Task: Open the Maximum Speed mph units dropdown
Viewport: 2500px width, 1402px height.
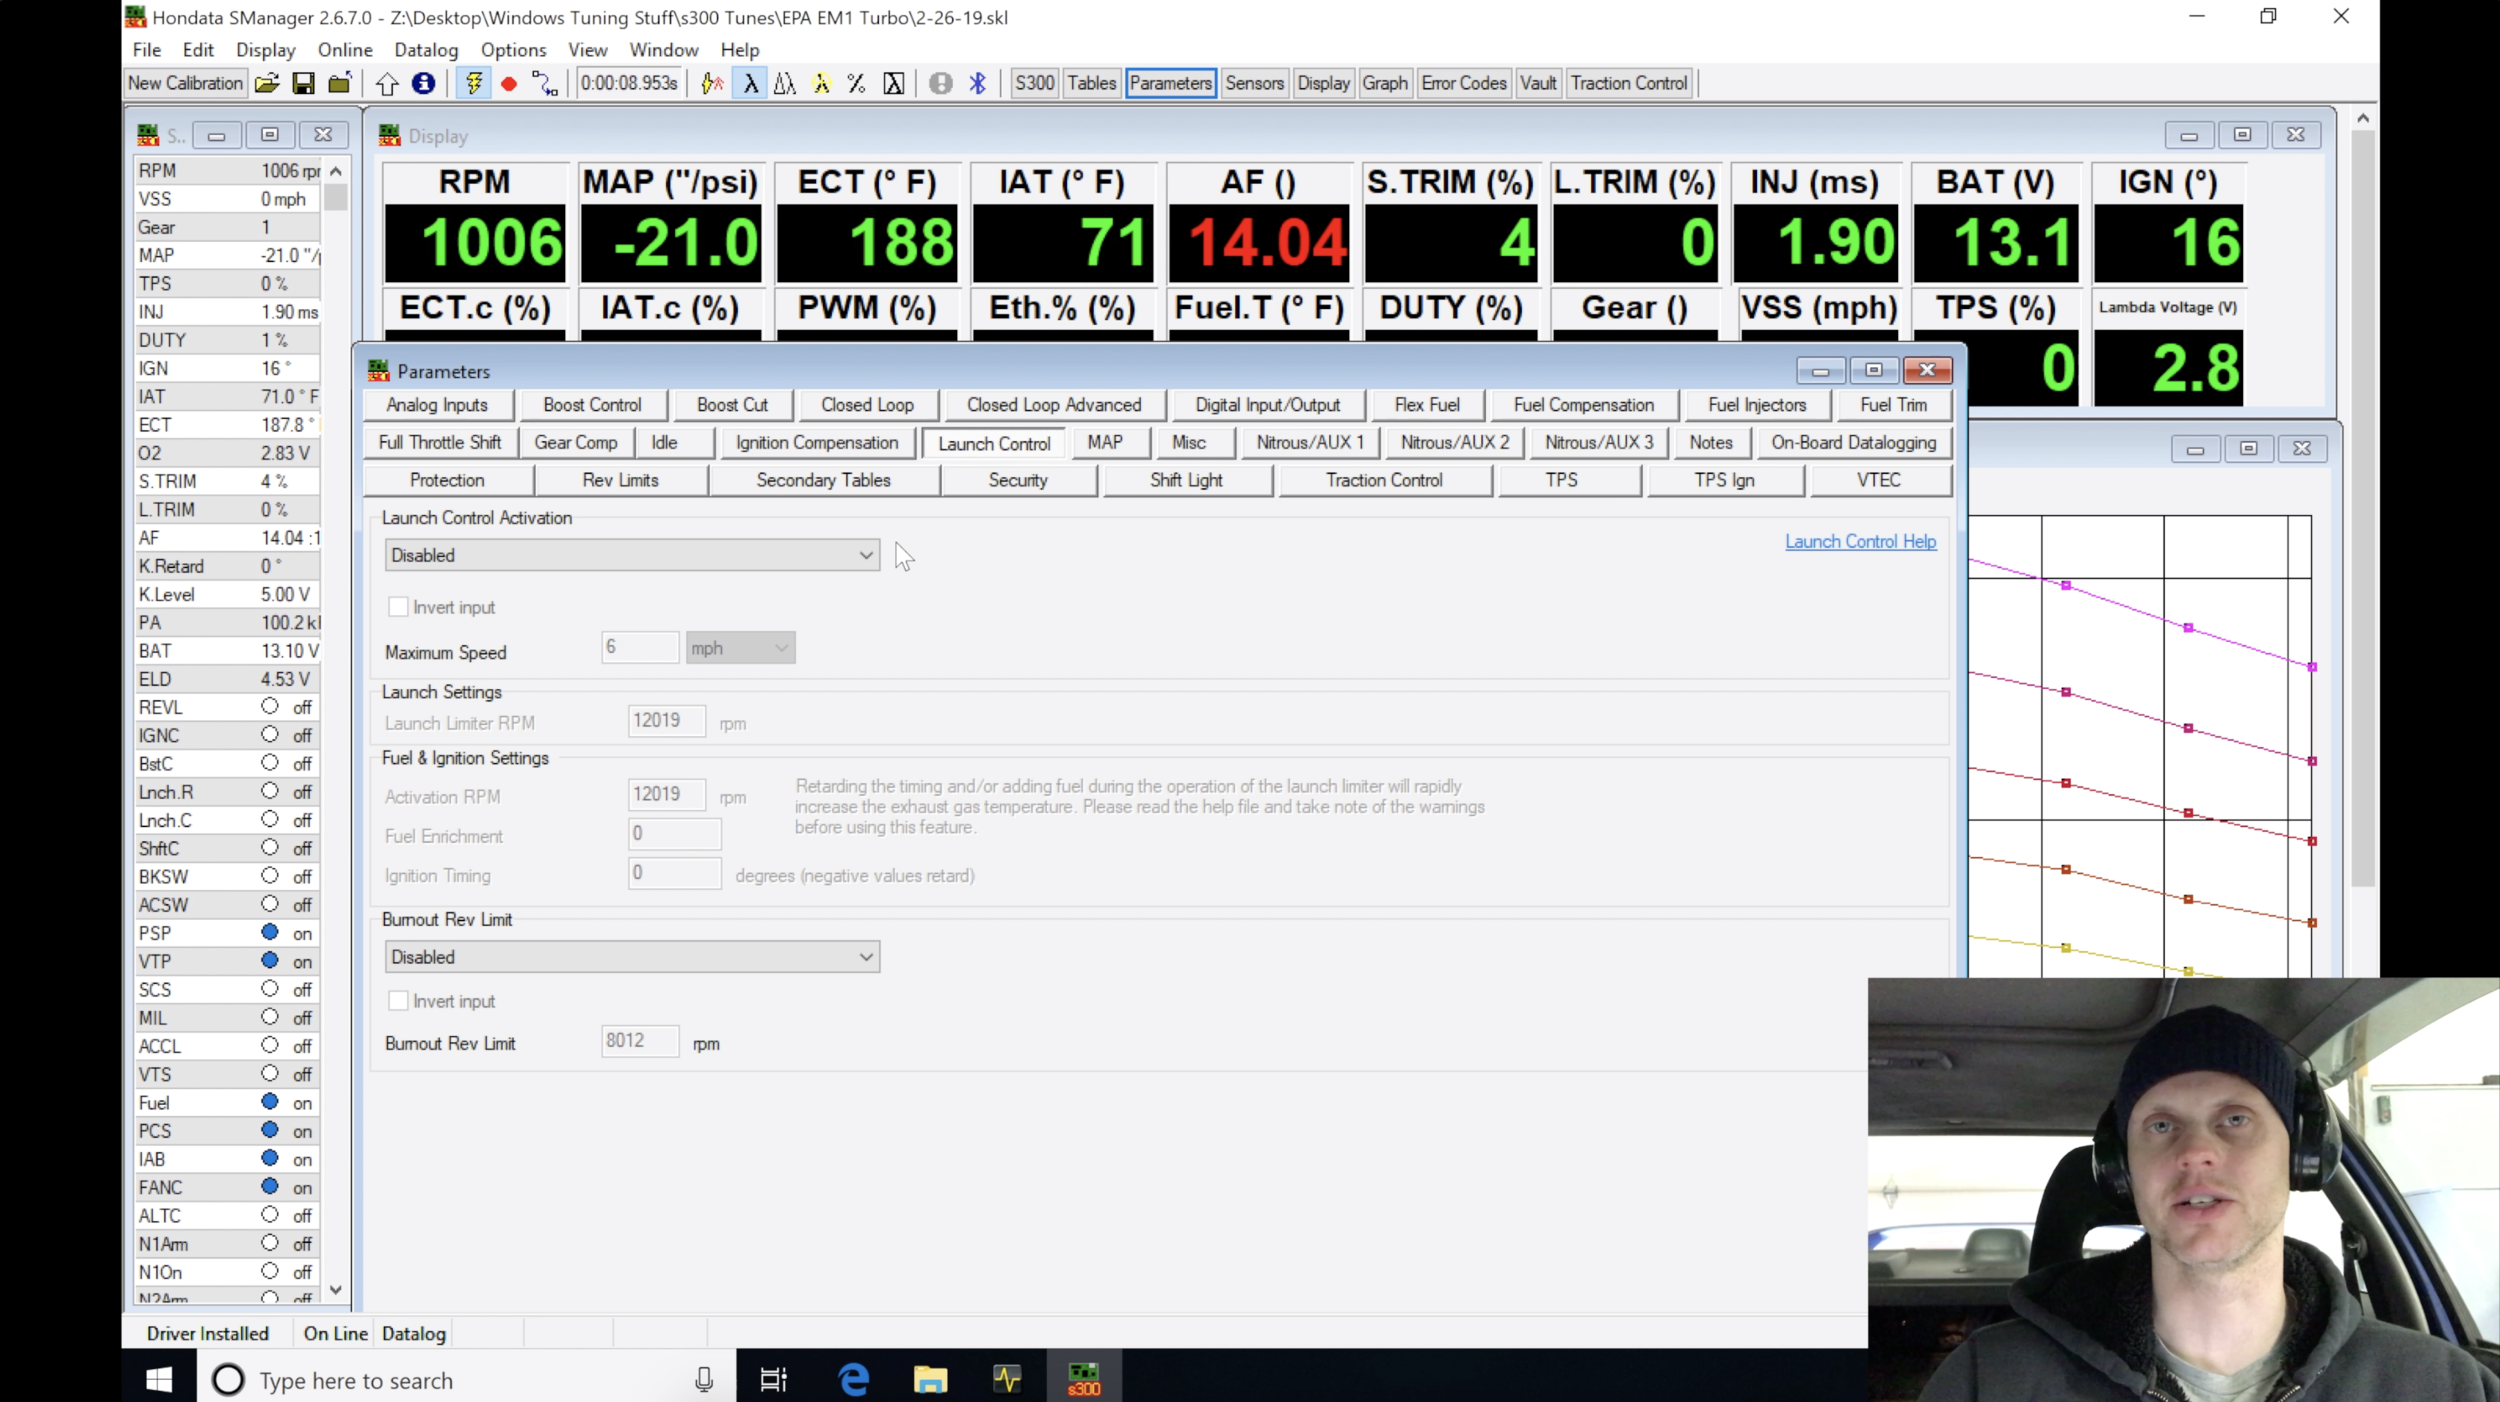Action: click(740, 648)
